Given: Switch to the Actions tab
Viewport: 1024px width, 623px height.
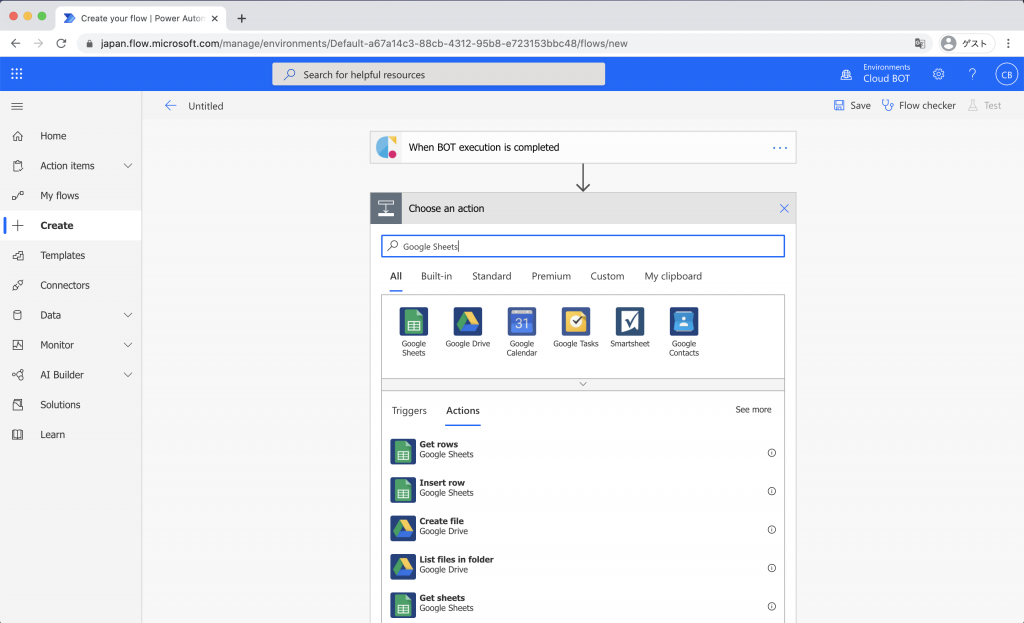Looking at the screenshot, I should 463,411.
